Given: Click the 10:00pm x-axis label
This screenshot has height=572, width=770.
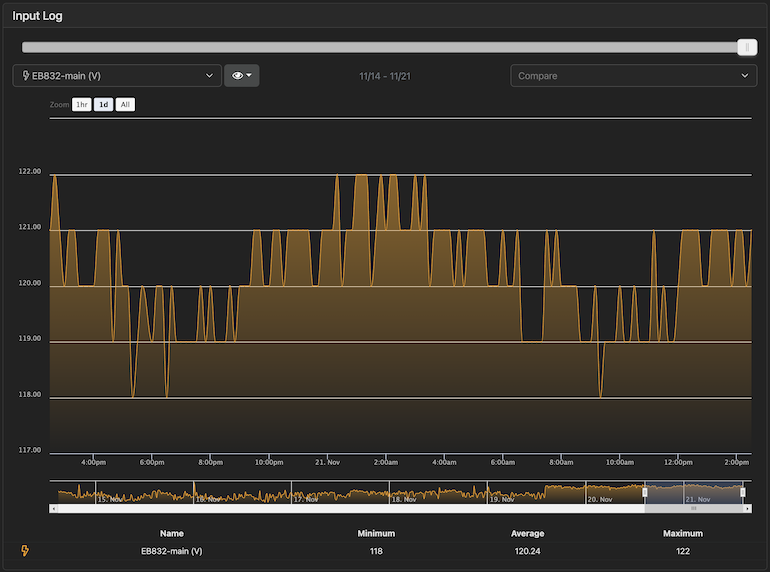Looking at the screenshot, I should (269, 462).
